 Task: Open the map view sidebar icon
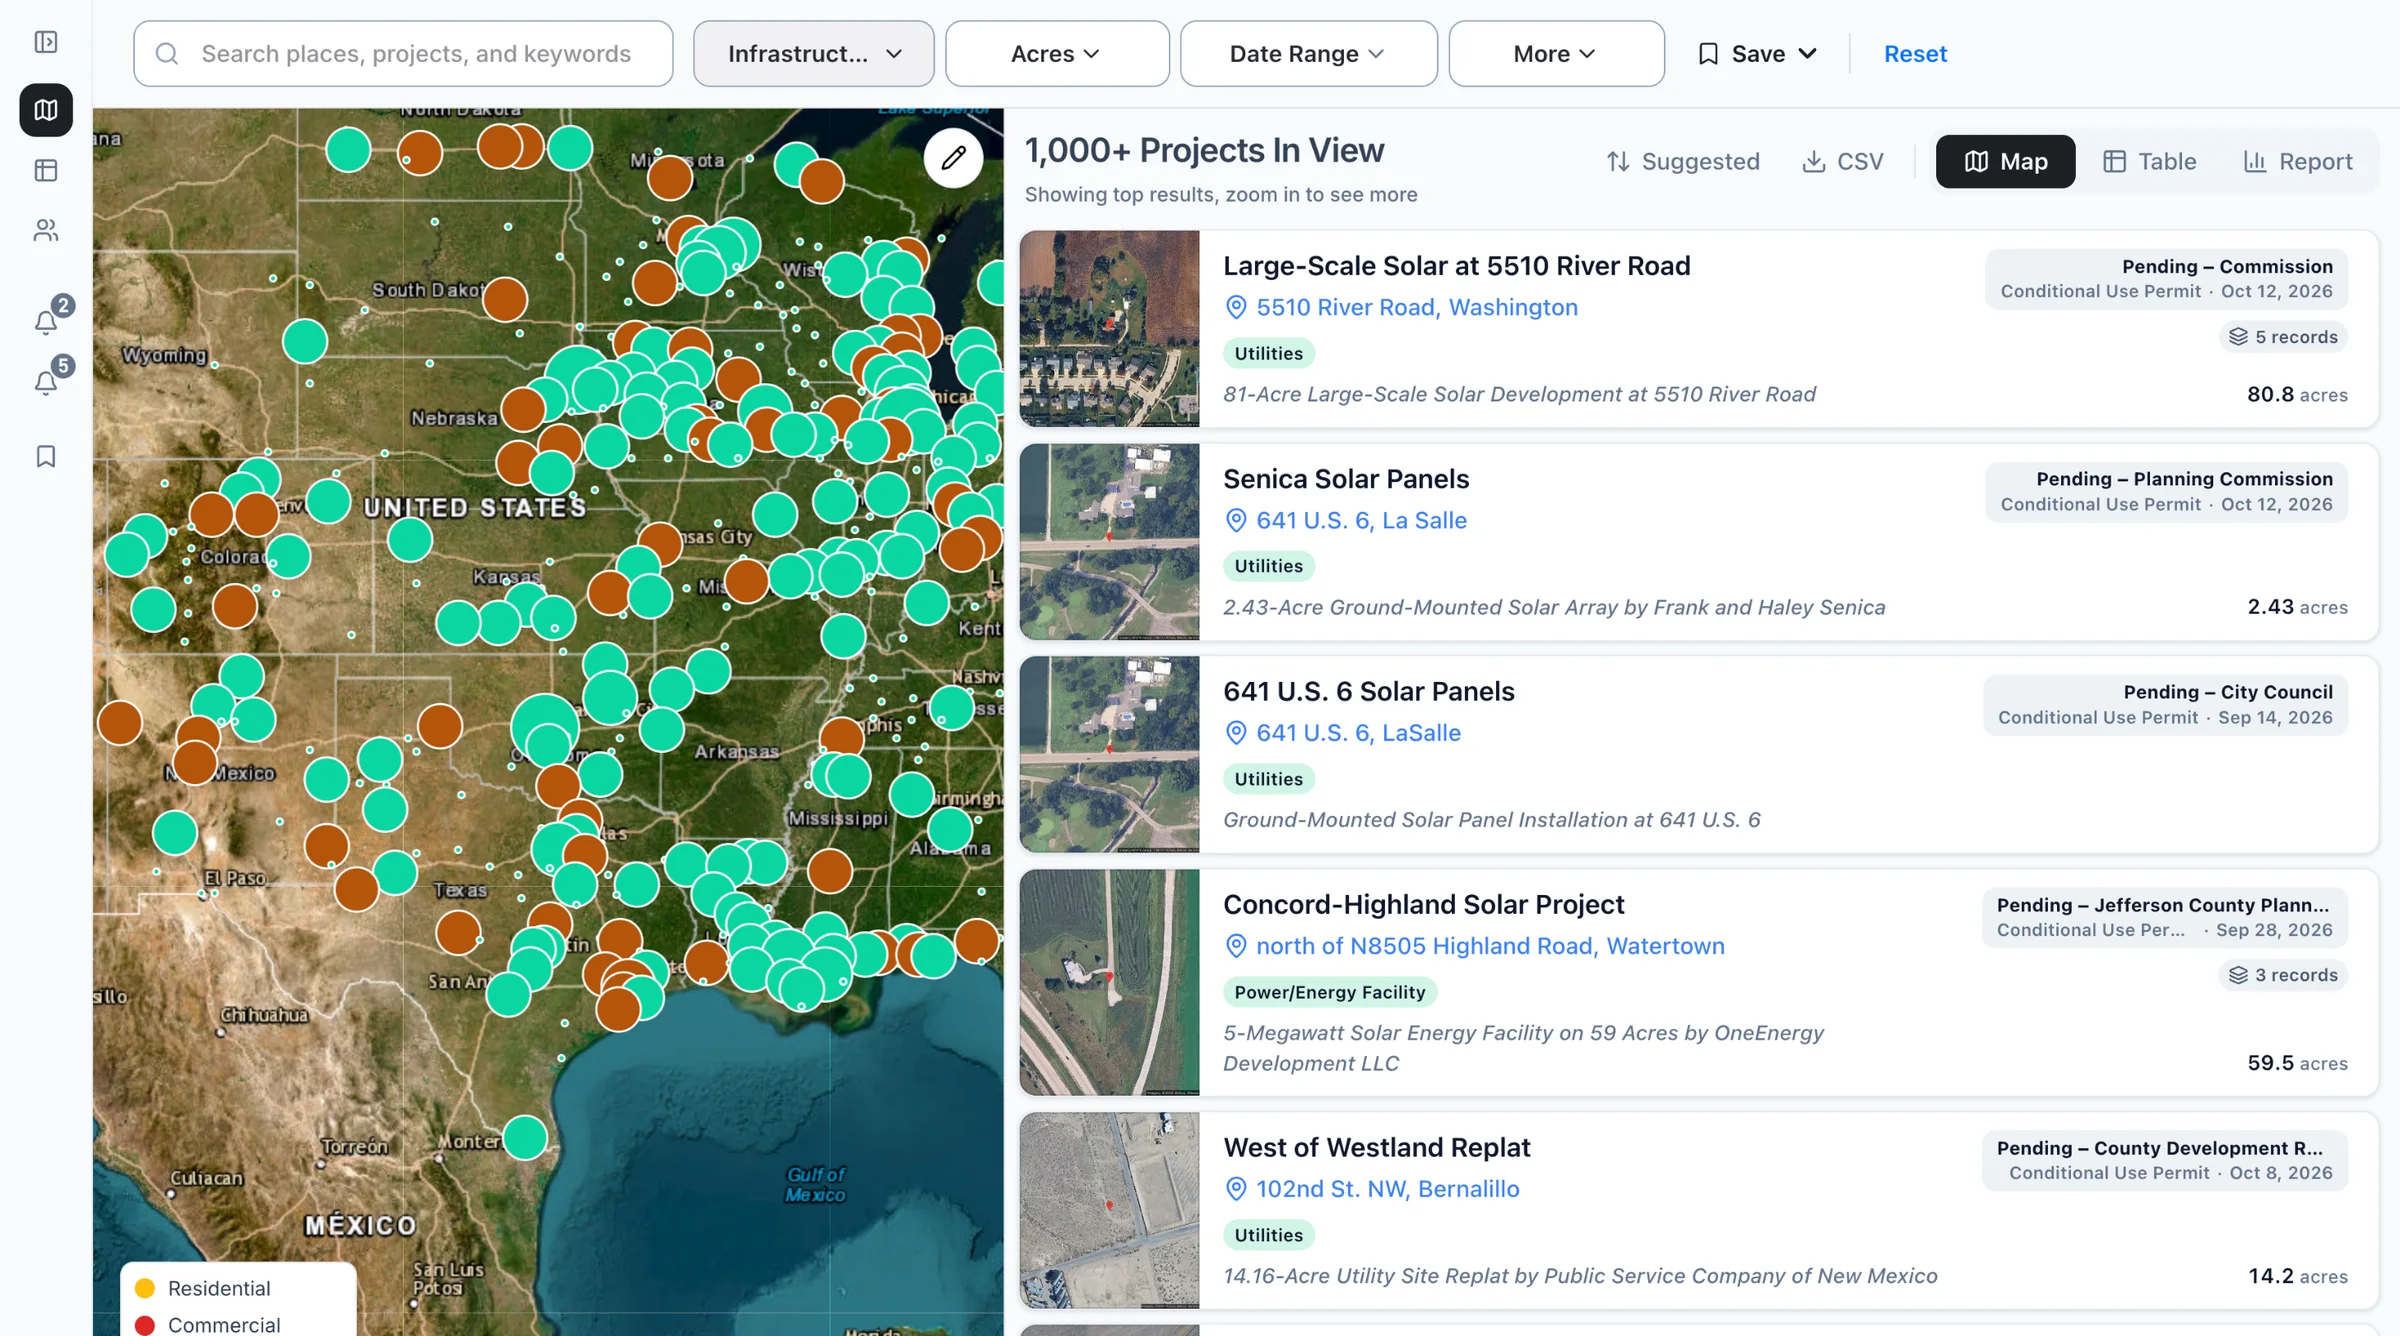(x=46, y=110)
